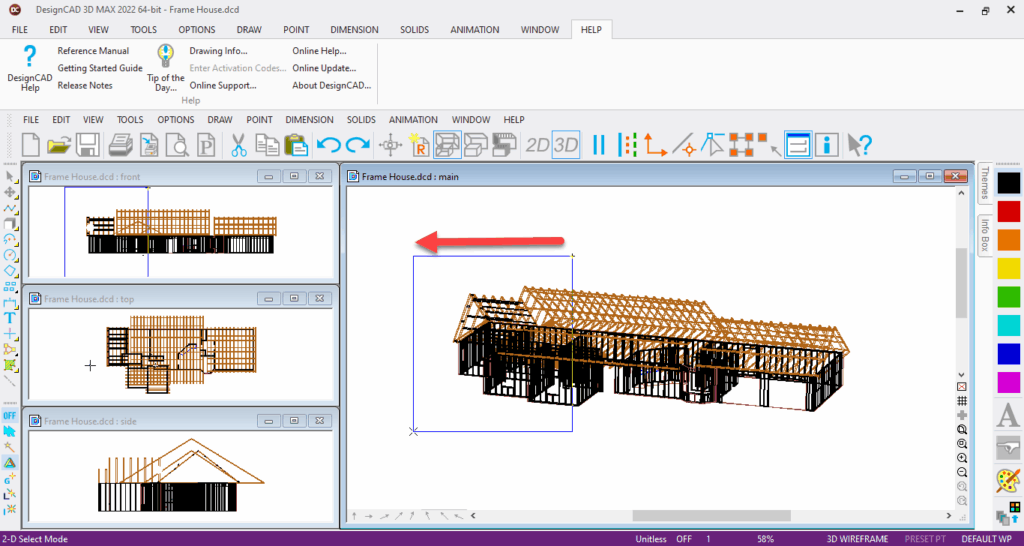Open the ANIMATION menu in lower menu bar
Image resolution: width=1024 pixels, height=546 pixels.
point(413,120)
